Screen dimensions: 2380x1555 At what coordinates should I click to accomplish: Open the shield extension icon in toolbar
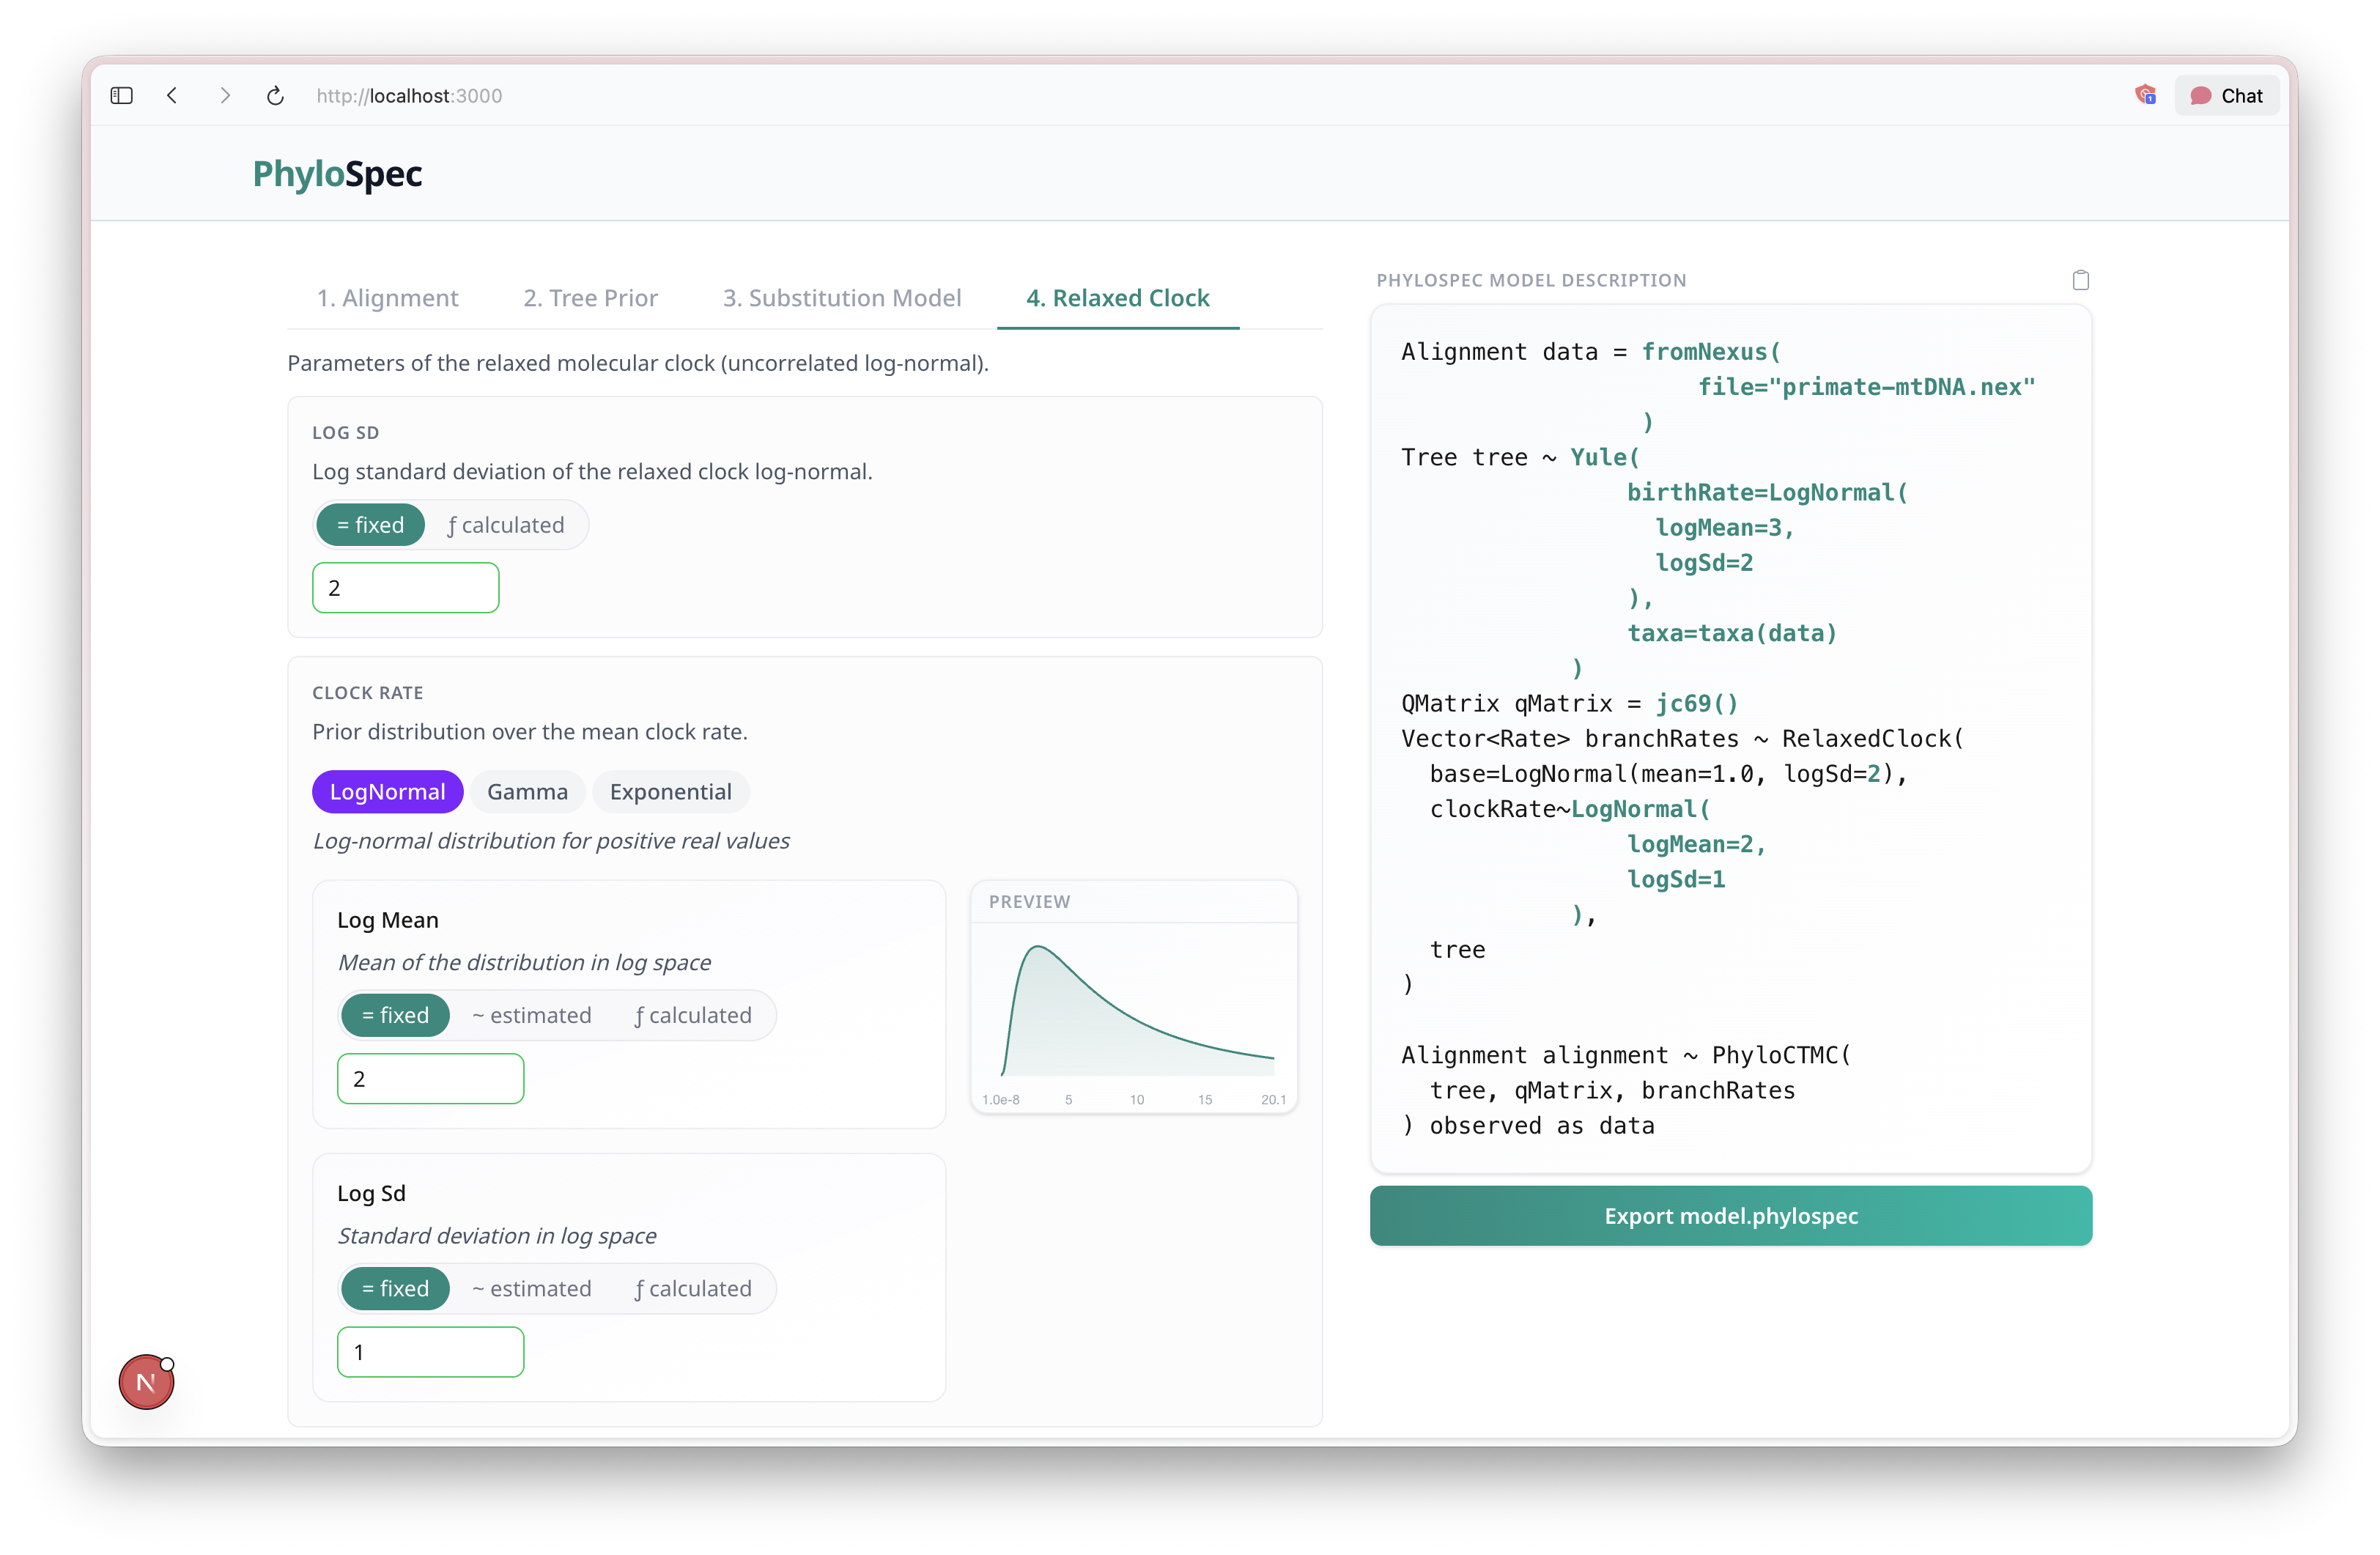tap(2145, 96)
